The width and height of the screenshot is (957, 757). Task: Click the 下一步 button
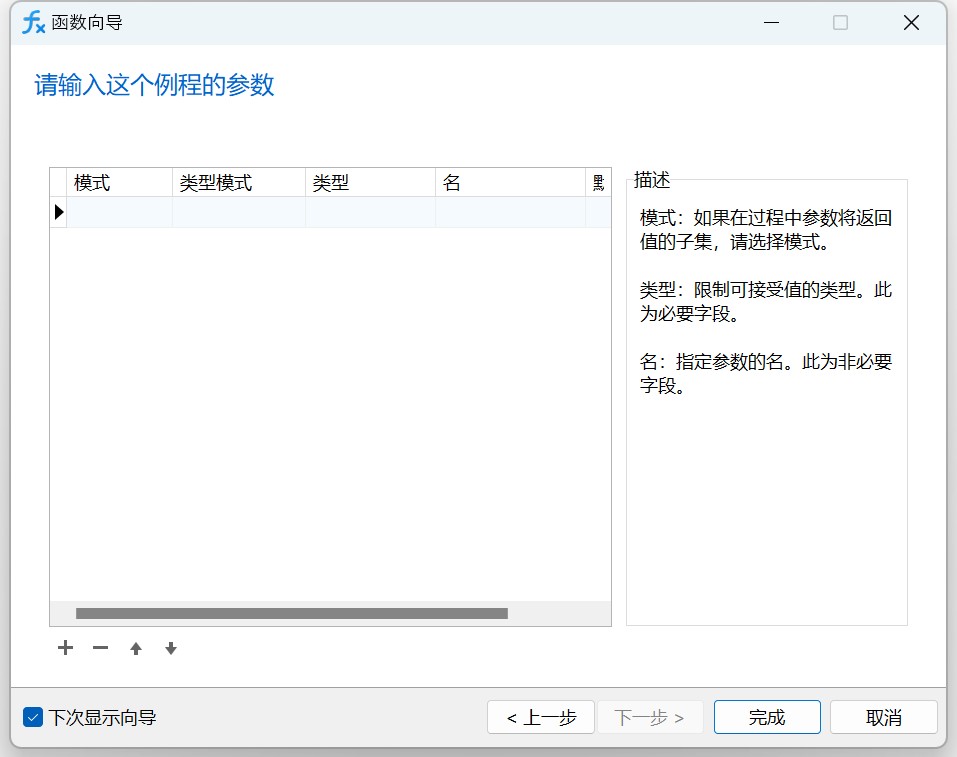click(x=650, y=716)
